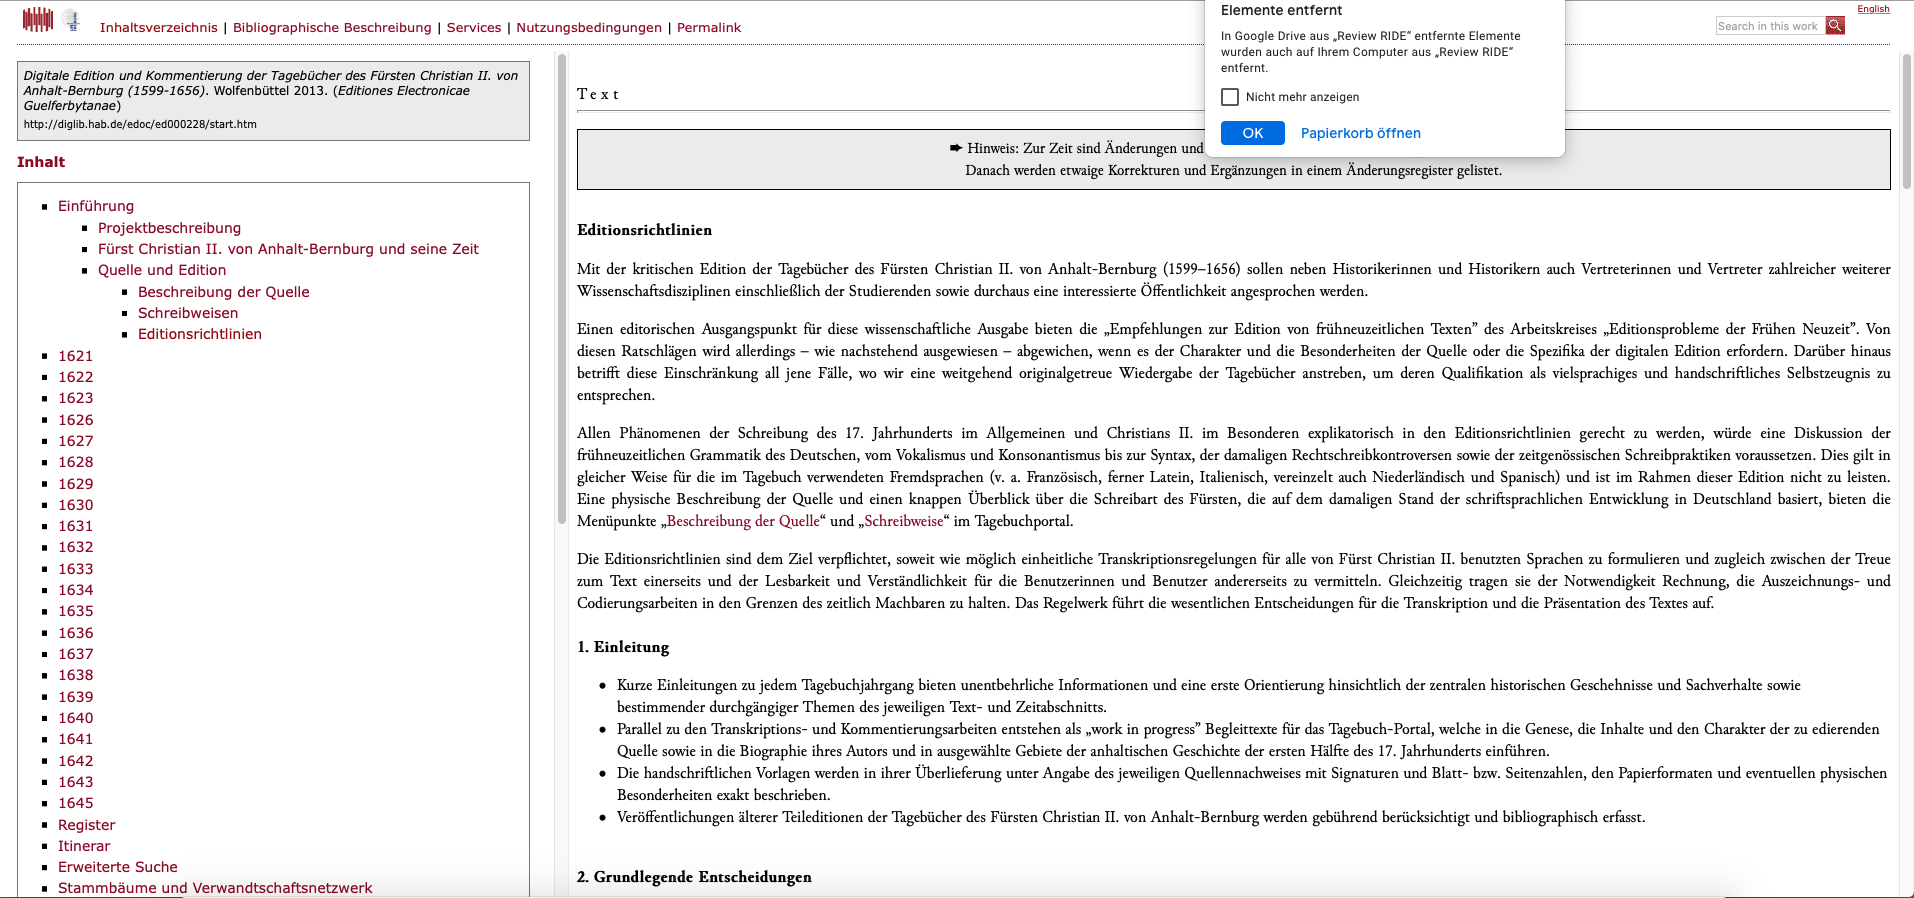Open the diary year 1628
This screenshot has height=898, width=1914.
(75, 462)
